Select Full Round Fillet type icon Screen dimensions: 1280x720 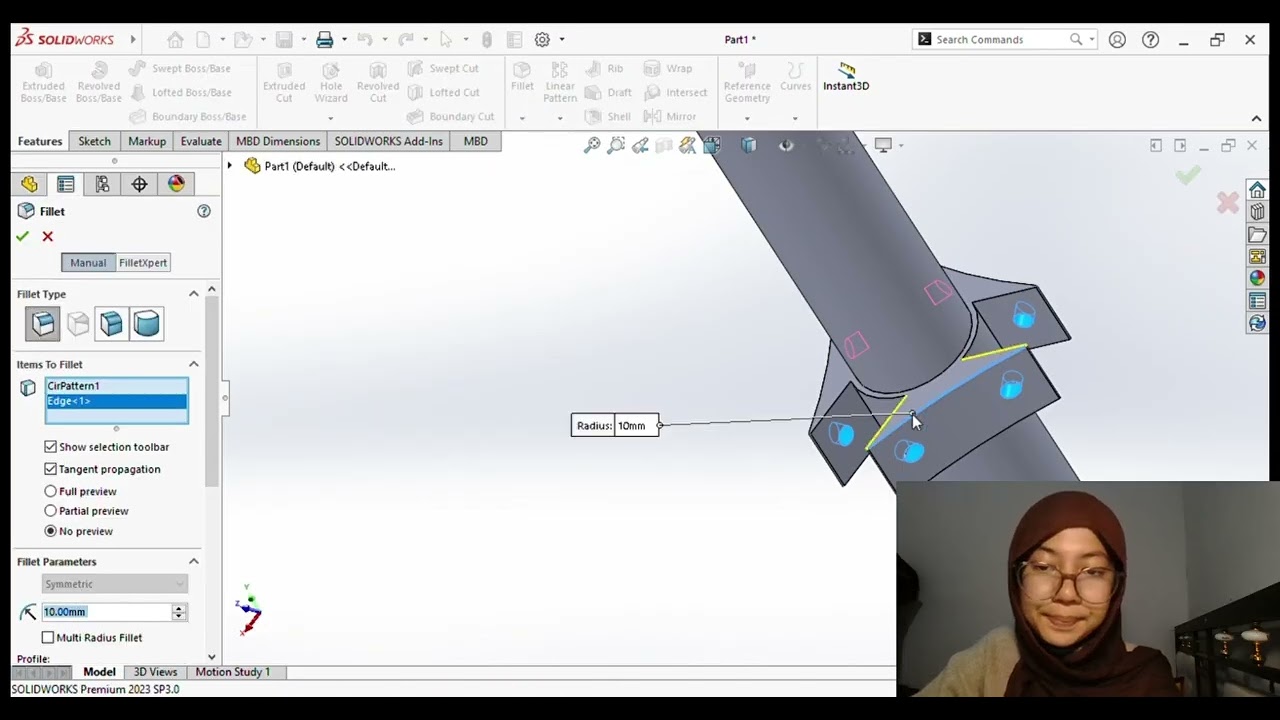[x=146, y=324]
